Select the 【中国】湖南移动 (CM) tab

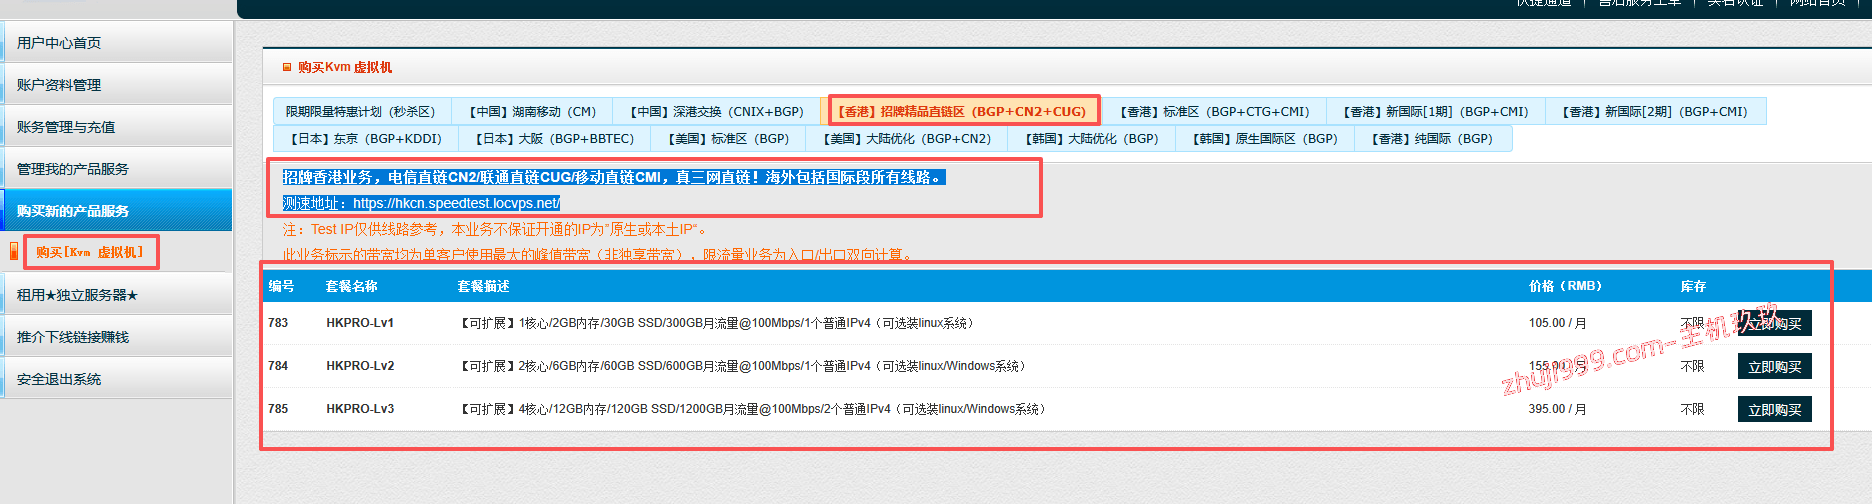tap(533, 112)
